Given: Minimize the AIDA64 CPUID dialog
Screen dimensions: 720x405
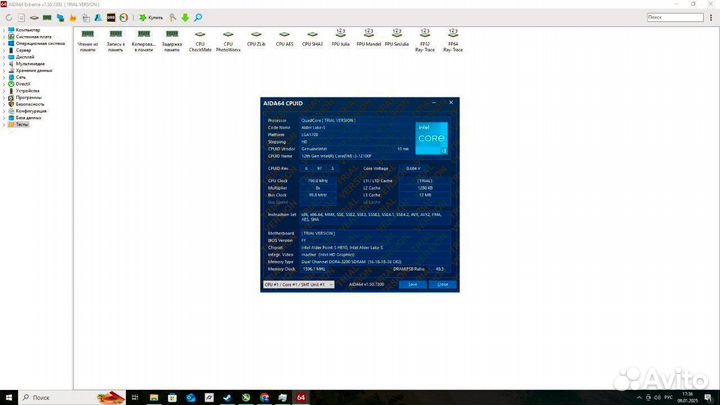Looking at the screenshot, I should tap(434, 103).
